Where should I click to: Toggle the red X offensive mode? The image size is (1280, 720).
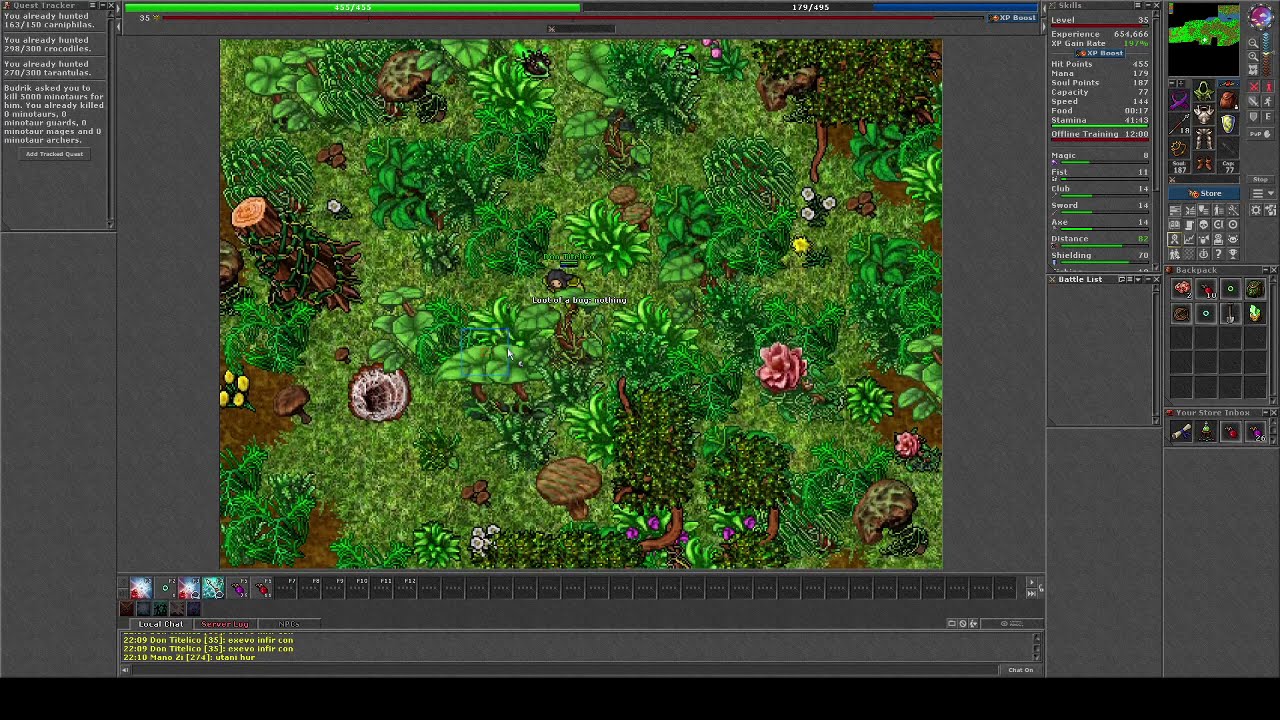tap(1253, 86)
